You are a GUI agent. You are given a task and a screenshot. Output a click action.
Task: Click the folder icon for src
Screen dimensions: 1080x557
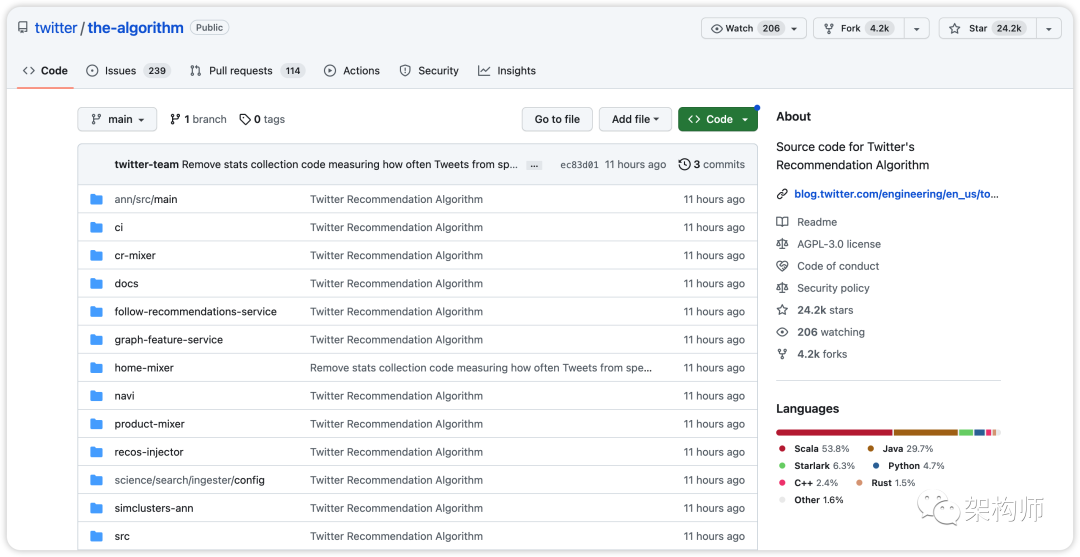pos(96,536)
